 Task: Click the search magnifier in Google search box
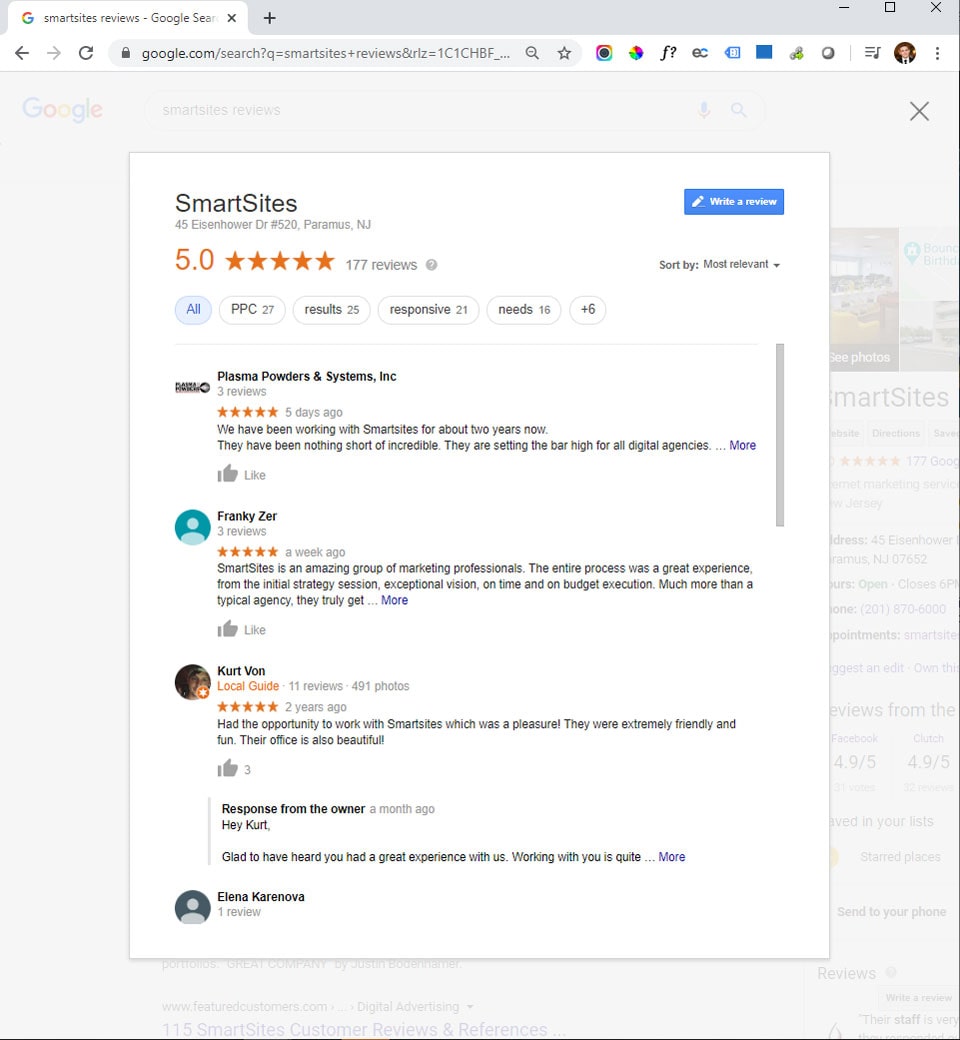tap(738, 110)
